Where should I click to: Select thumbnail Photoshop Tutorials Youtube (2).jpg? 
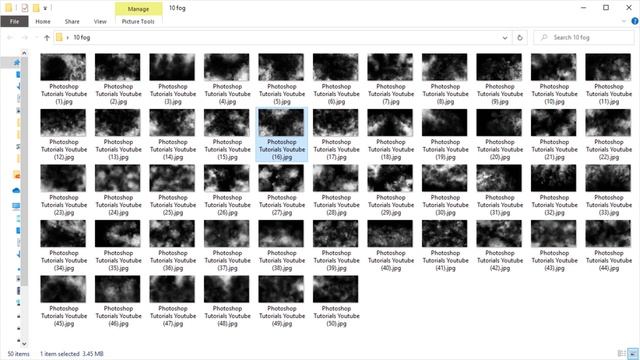click(118, 67)
